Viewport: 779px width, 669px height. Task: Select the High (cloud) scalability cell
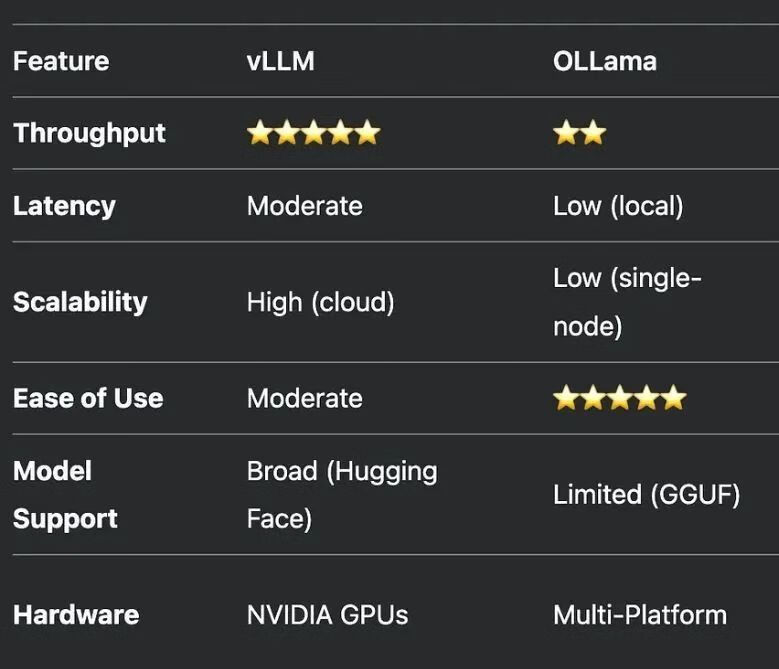point(320,302)
